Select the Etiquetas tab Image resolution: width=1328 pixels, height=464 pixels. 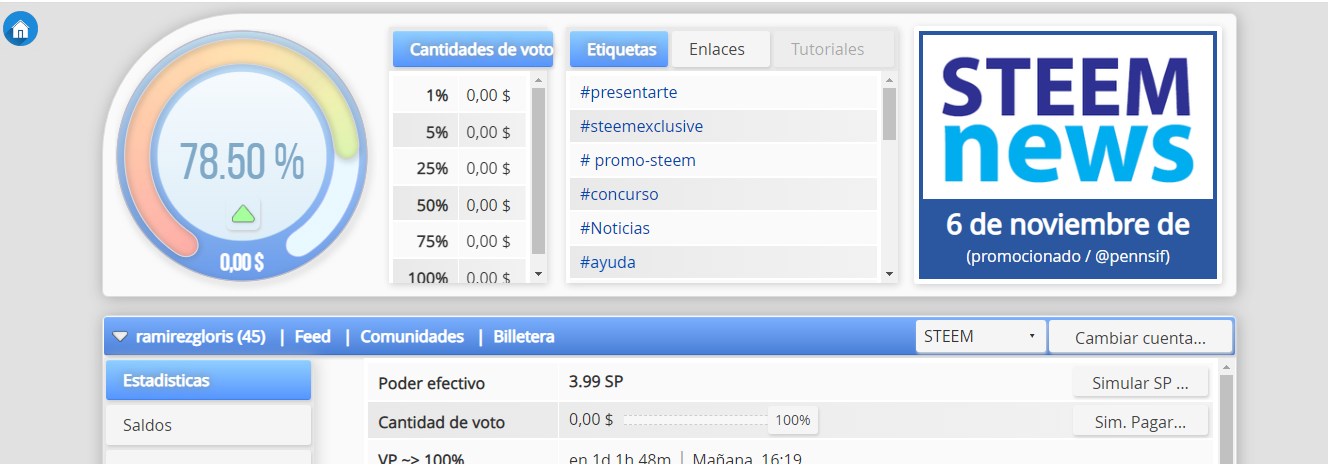click(x=621, y=49)
